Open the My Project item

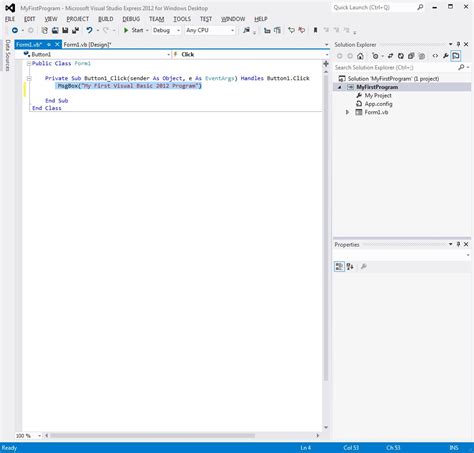pos(378,96)
